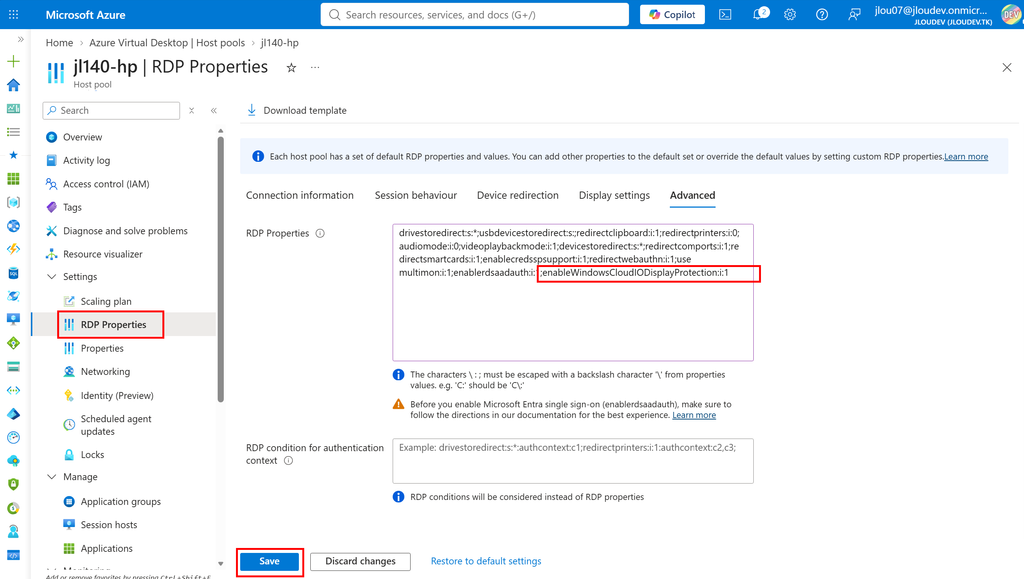Viewport: 1024px width, 579px height.
Task: Open SQL databases icon in left rail
Action: tap(13, 273)
